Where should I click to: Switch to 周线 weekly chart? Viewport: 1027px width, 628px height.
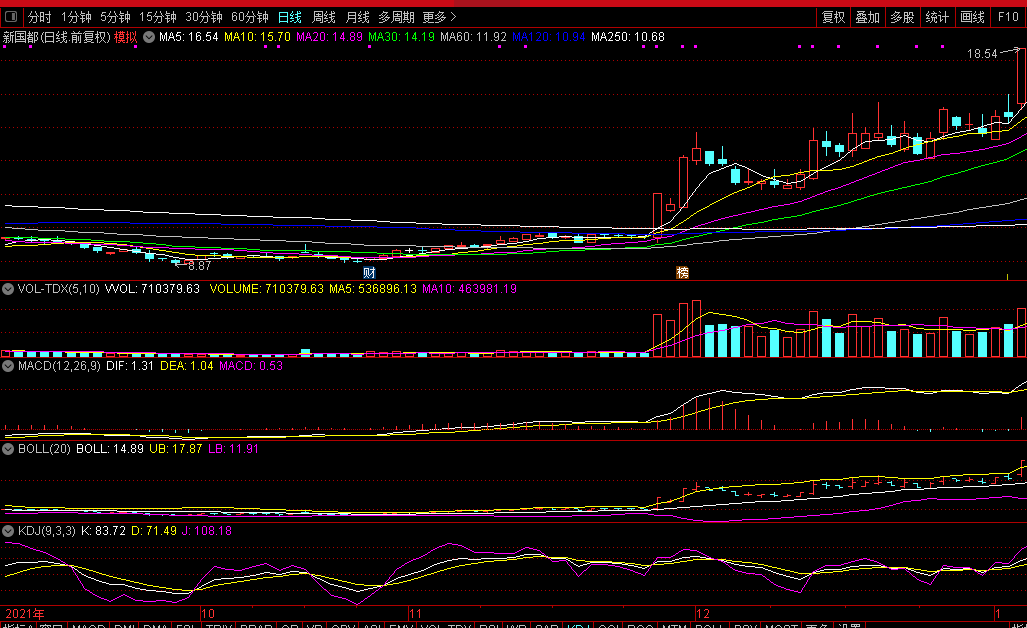pyautogui.click(x=324, y=17)
